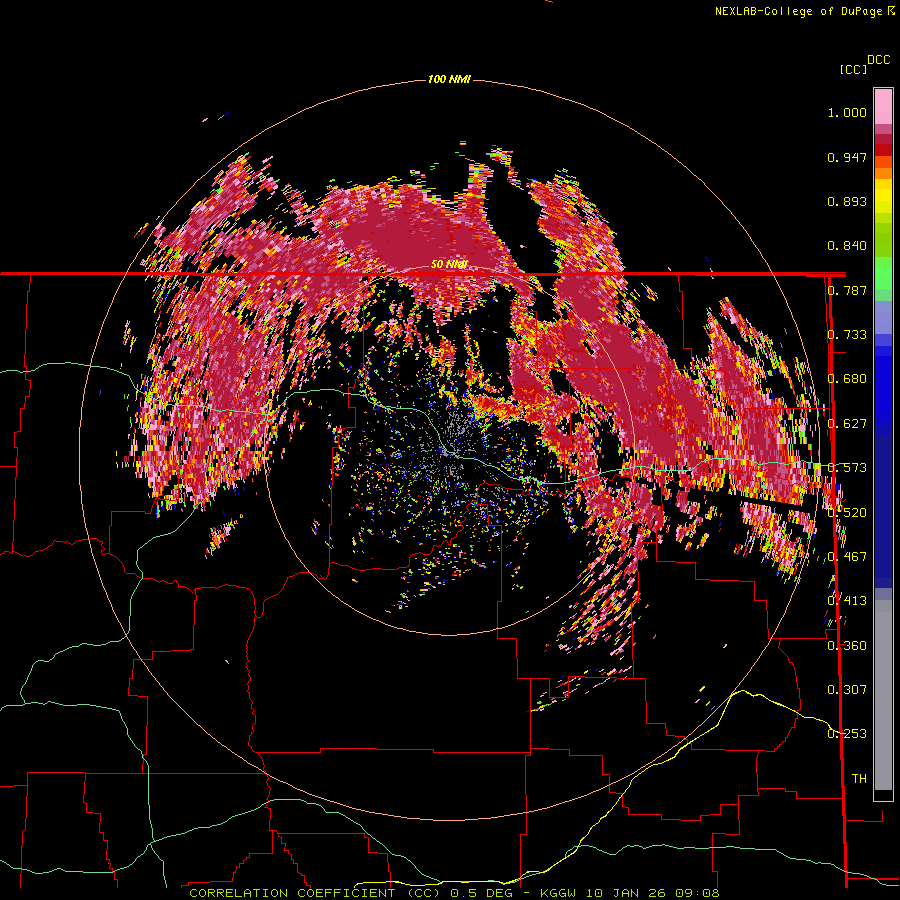This screenshot has width=900, height=900.
Task: Click the DCC legend header label
Action: pos(879,60)
